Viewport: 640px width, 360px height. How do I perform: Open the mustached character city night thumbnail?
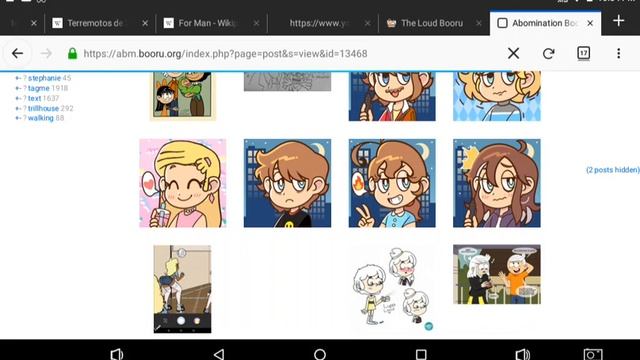(x=392, y=96)
